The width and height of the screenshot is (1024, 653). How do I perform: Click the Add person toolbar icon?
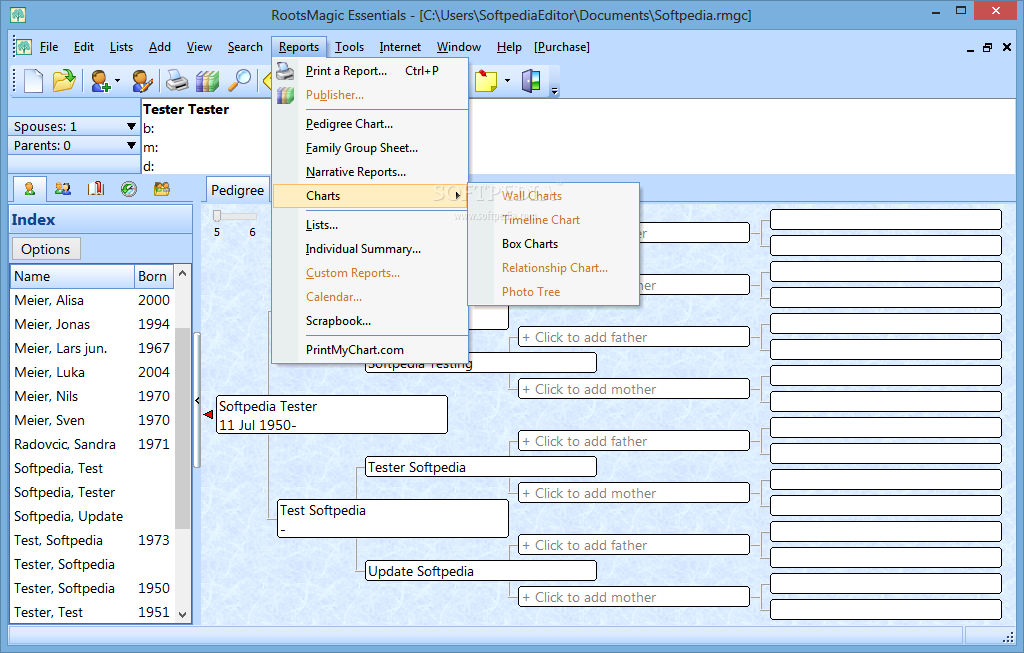(x=101, y=81)
